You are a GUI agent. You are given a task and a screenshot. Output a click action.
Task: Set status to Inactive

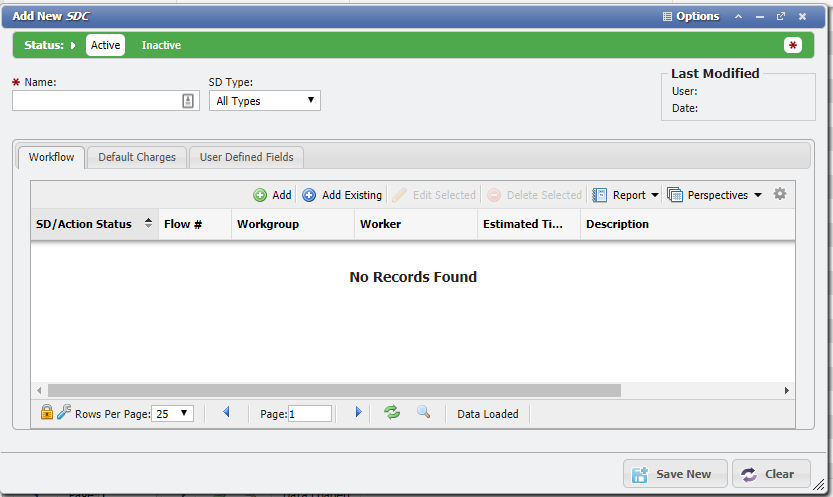point(161,45)
